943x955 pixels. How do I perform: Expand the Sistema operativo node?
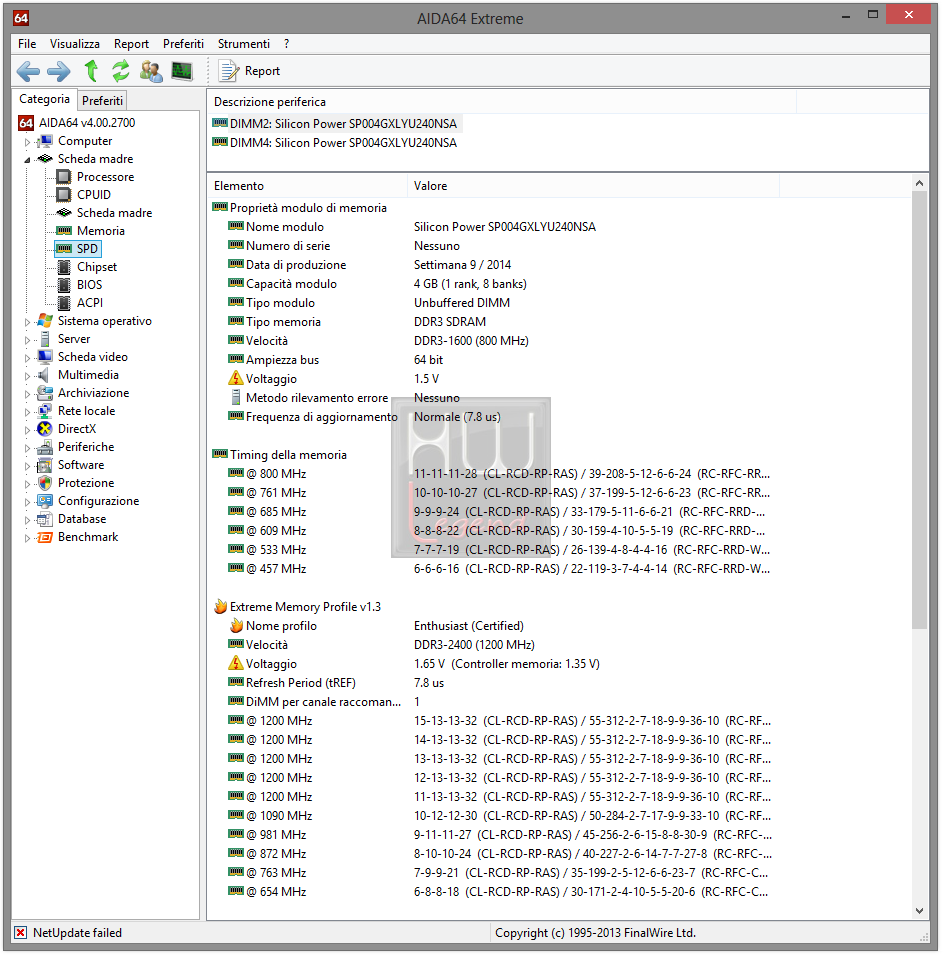pyautogui.click(x=27, y=322)
